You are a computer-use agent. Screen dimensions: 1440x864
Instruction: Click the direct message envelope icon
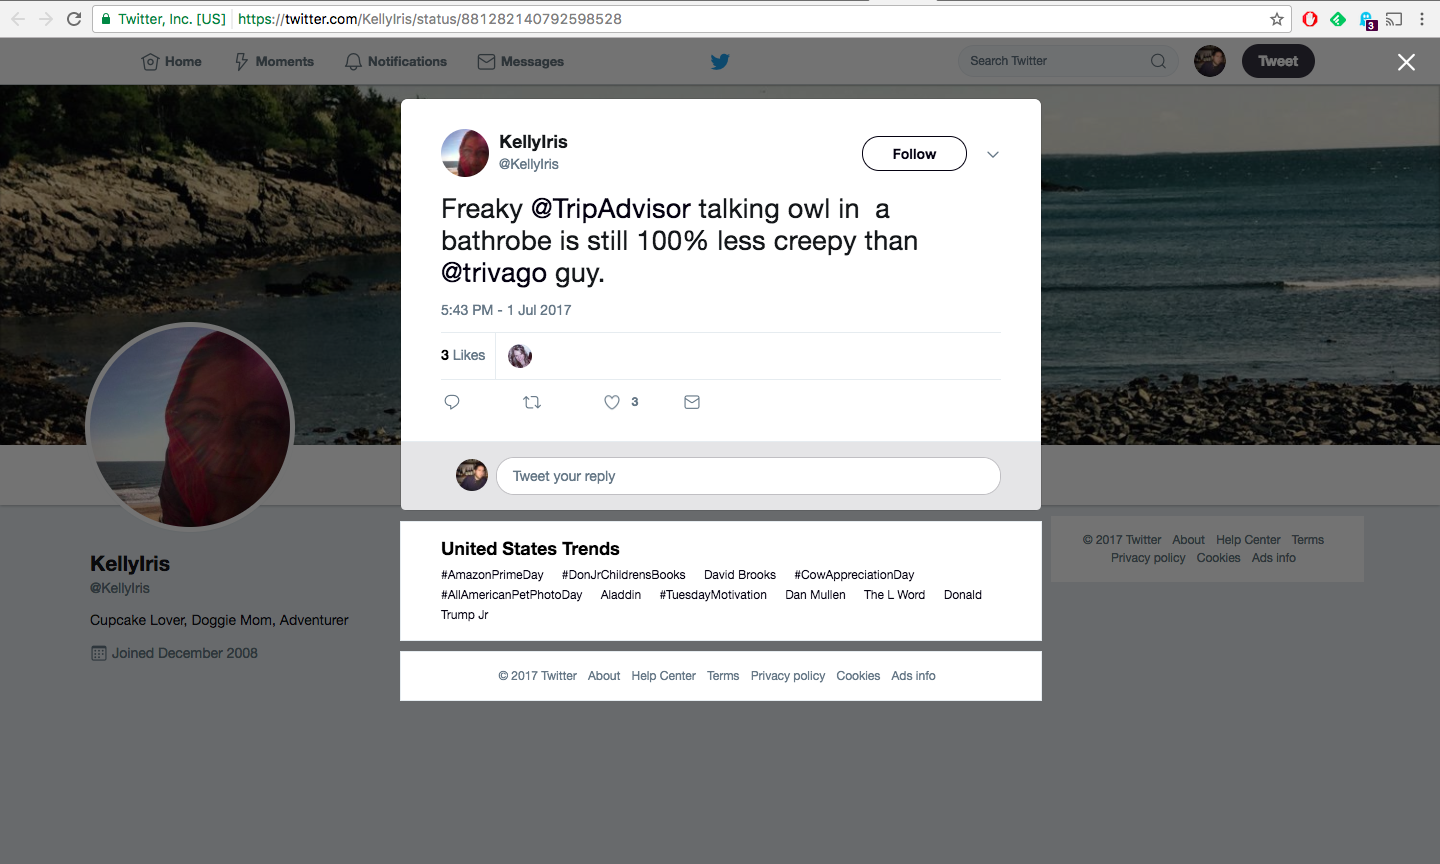692,402
